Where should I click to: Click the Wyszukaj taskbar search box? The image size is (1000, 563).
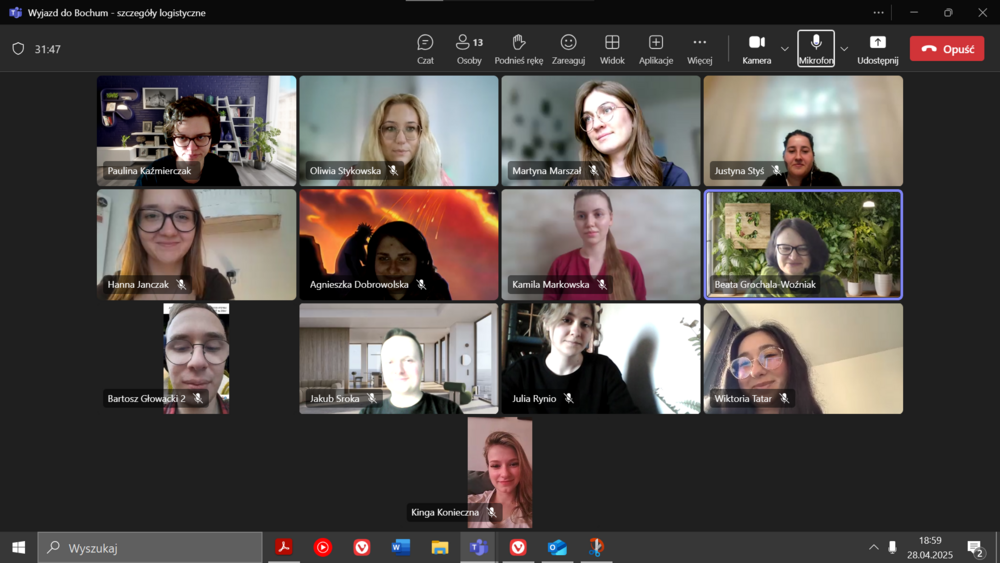pyautogui.click(x=150, y=547)
